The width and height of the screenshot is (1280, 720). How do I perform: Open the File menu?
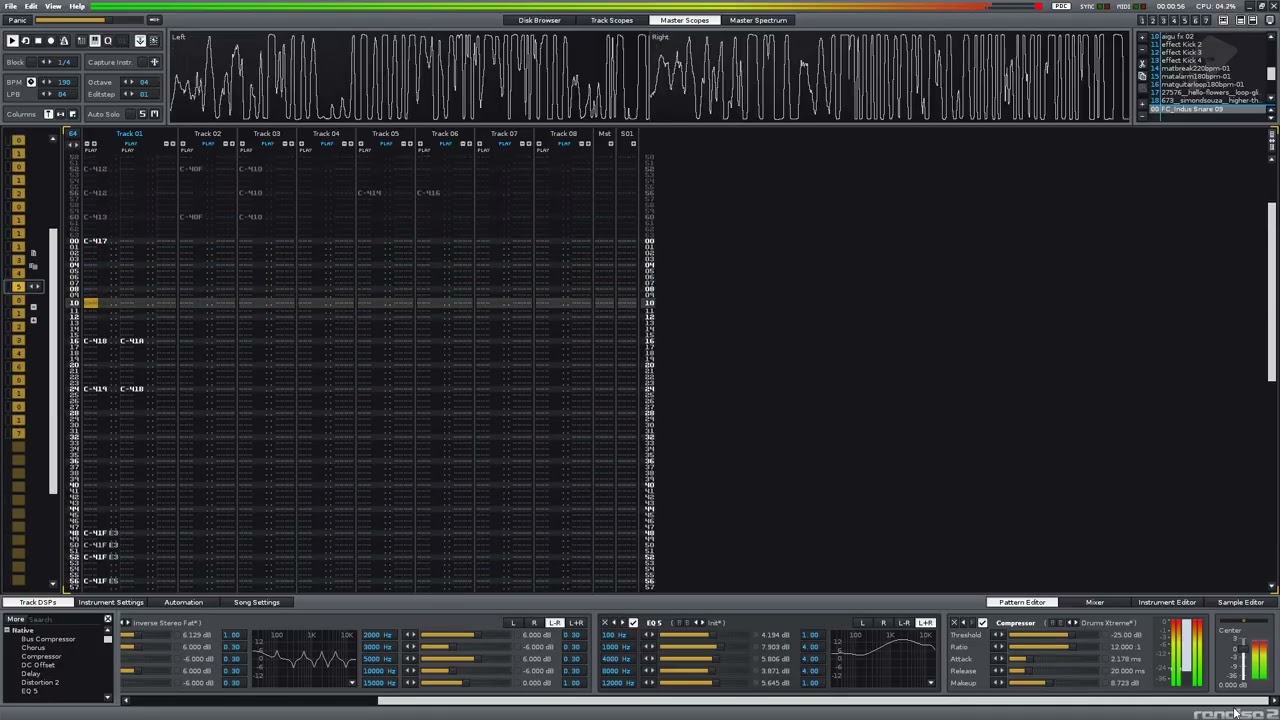pos(10,6)
